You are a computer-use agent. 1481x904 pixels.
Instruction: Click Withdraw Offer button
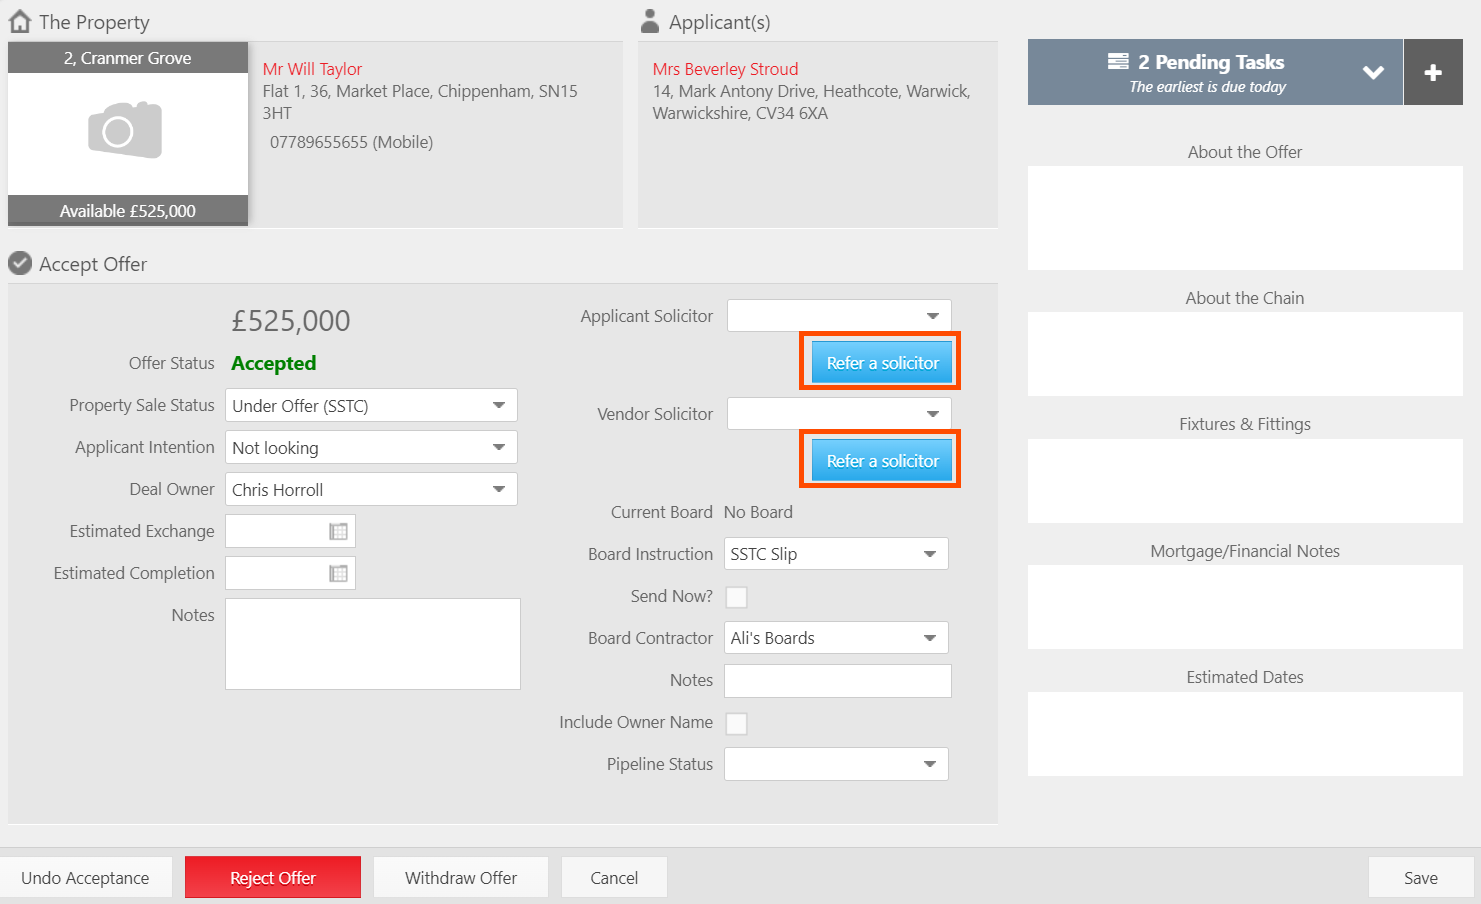pos(461,878)
